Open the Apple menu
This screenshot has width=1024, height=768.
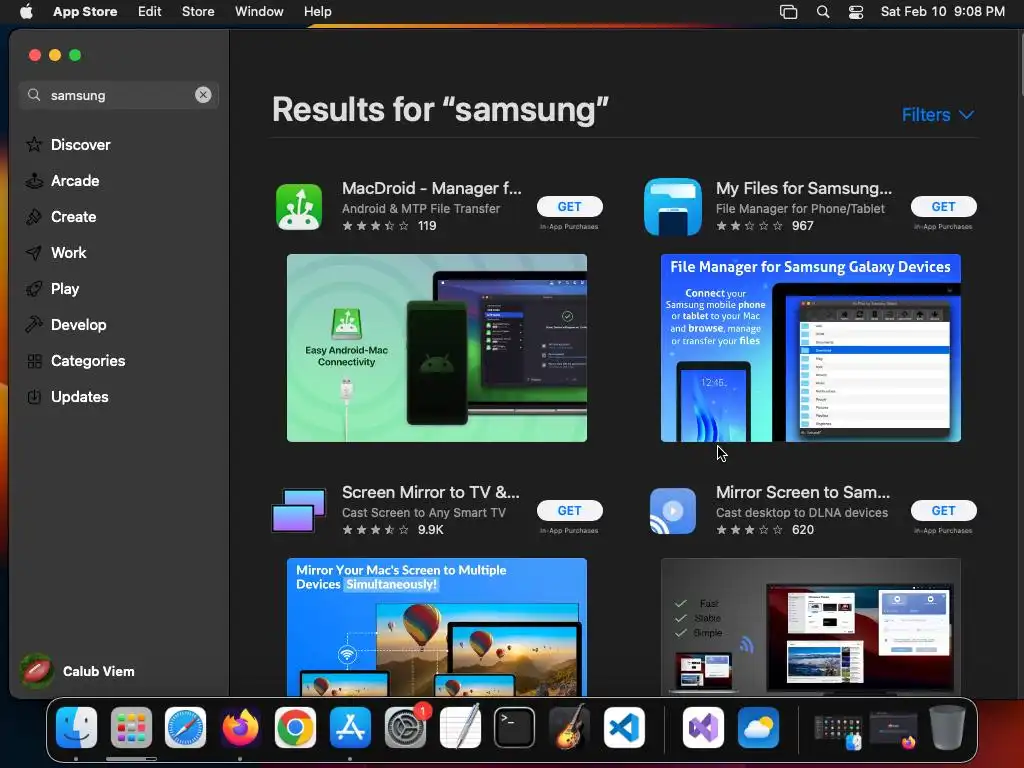(26, 12)
